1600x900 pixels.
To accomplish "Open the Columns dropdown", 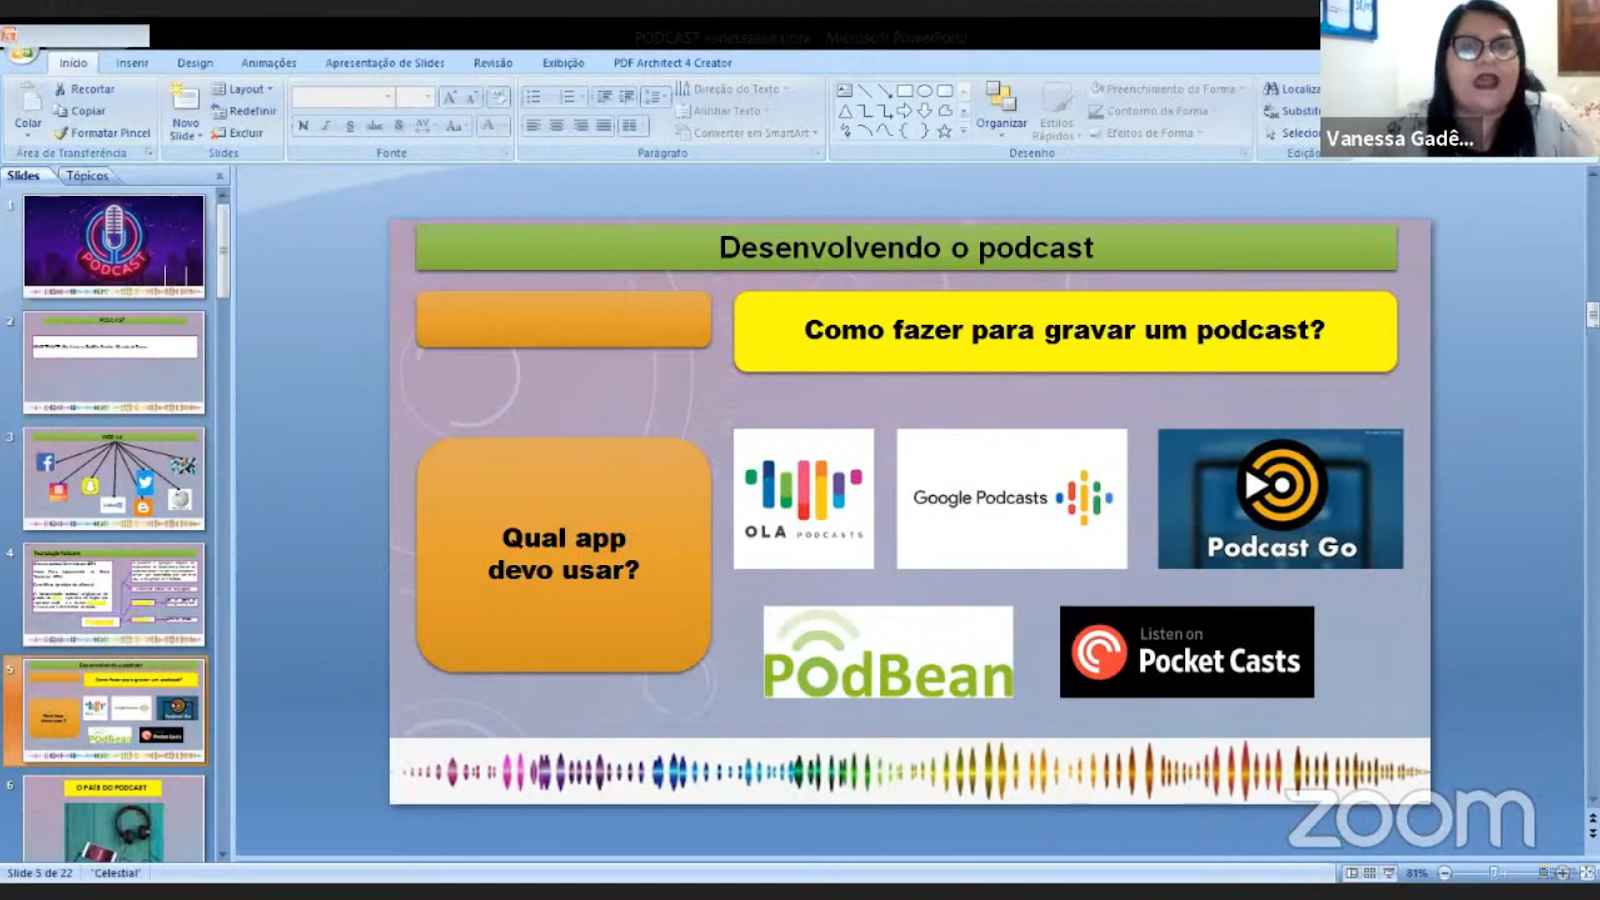I will point(633,126).
